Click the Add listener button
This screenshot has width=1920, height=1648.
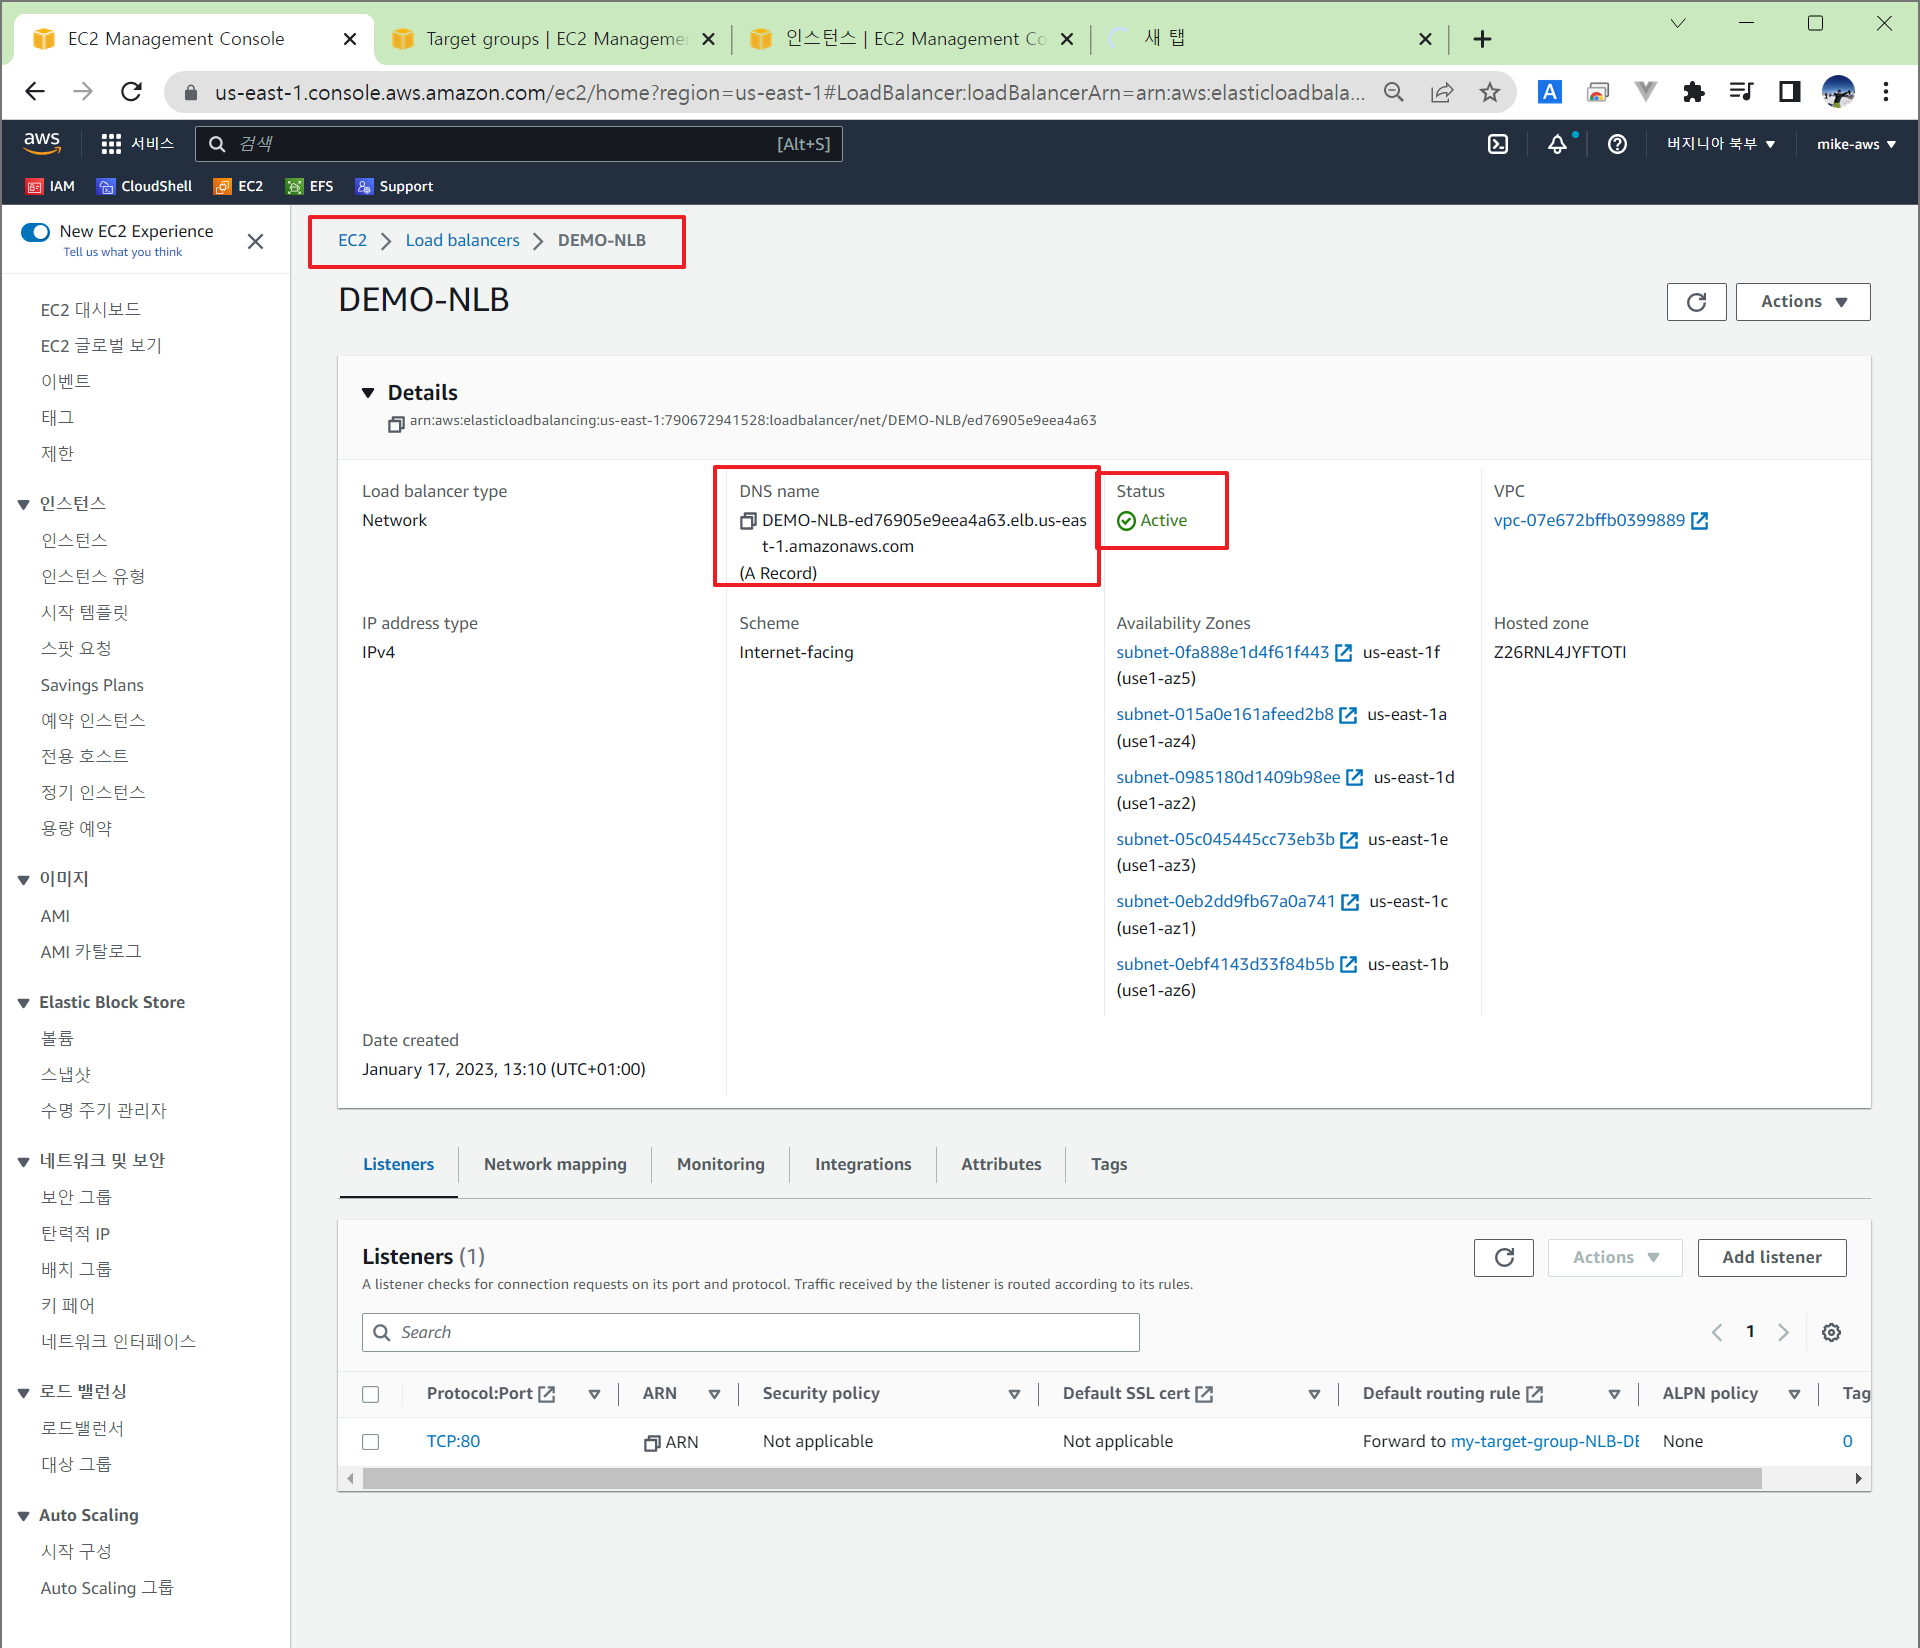tap(1771, 1257)
